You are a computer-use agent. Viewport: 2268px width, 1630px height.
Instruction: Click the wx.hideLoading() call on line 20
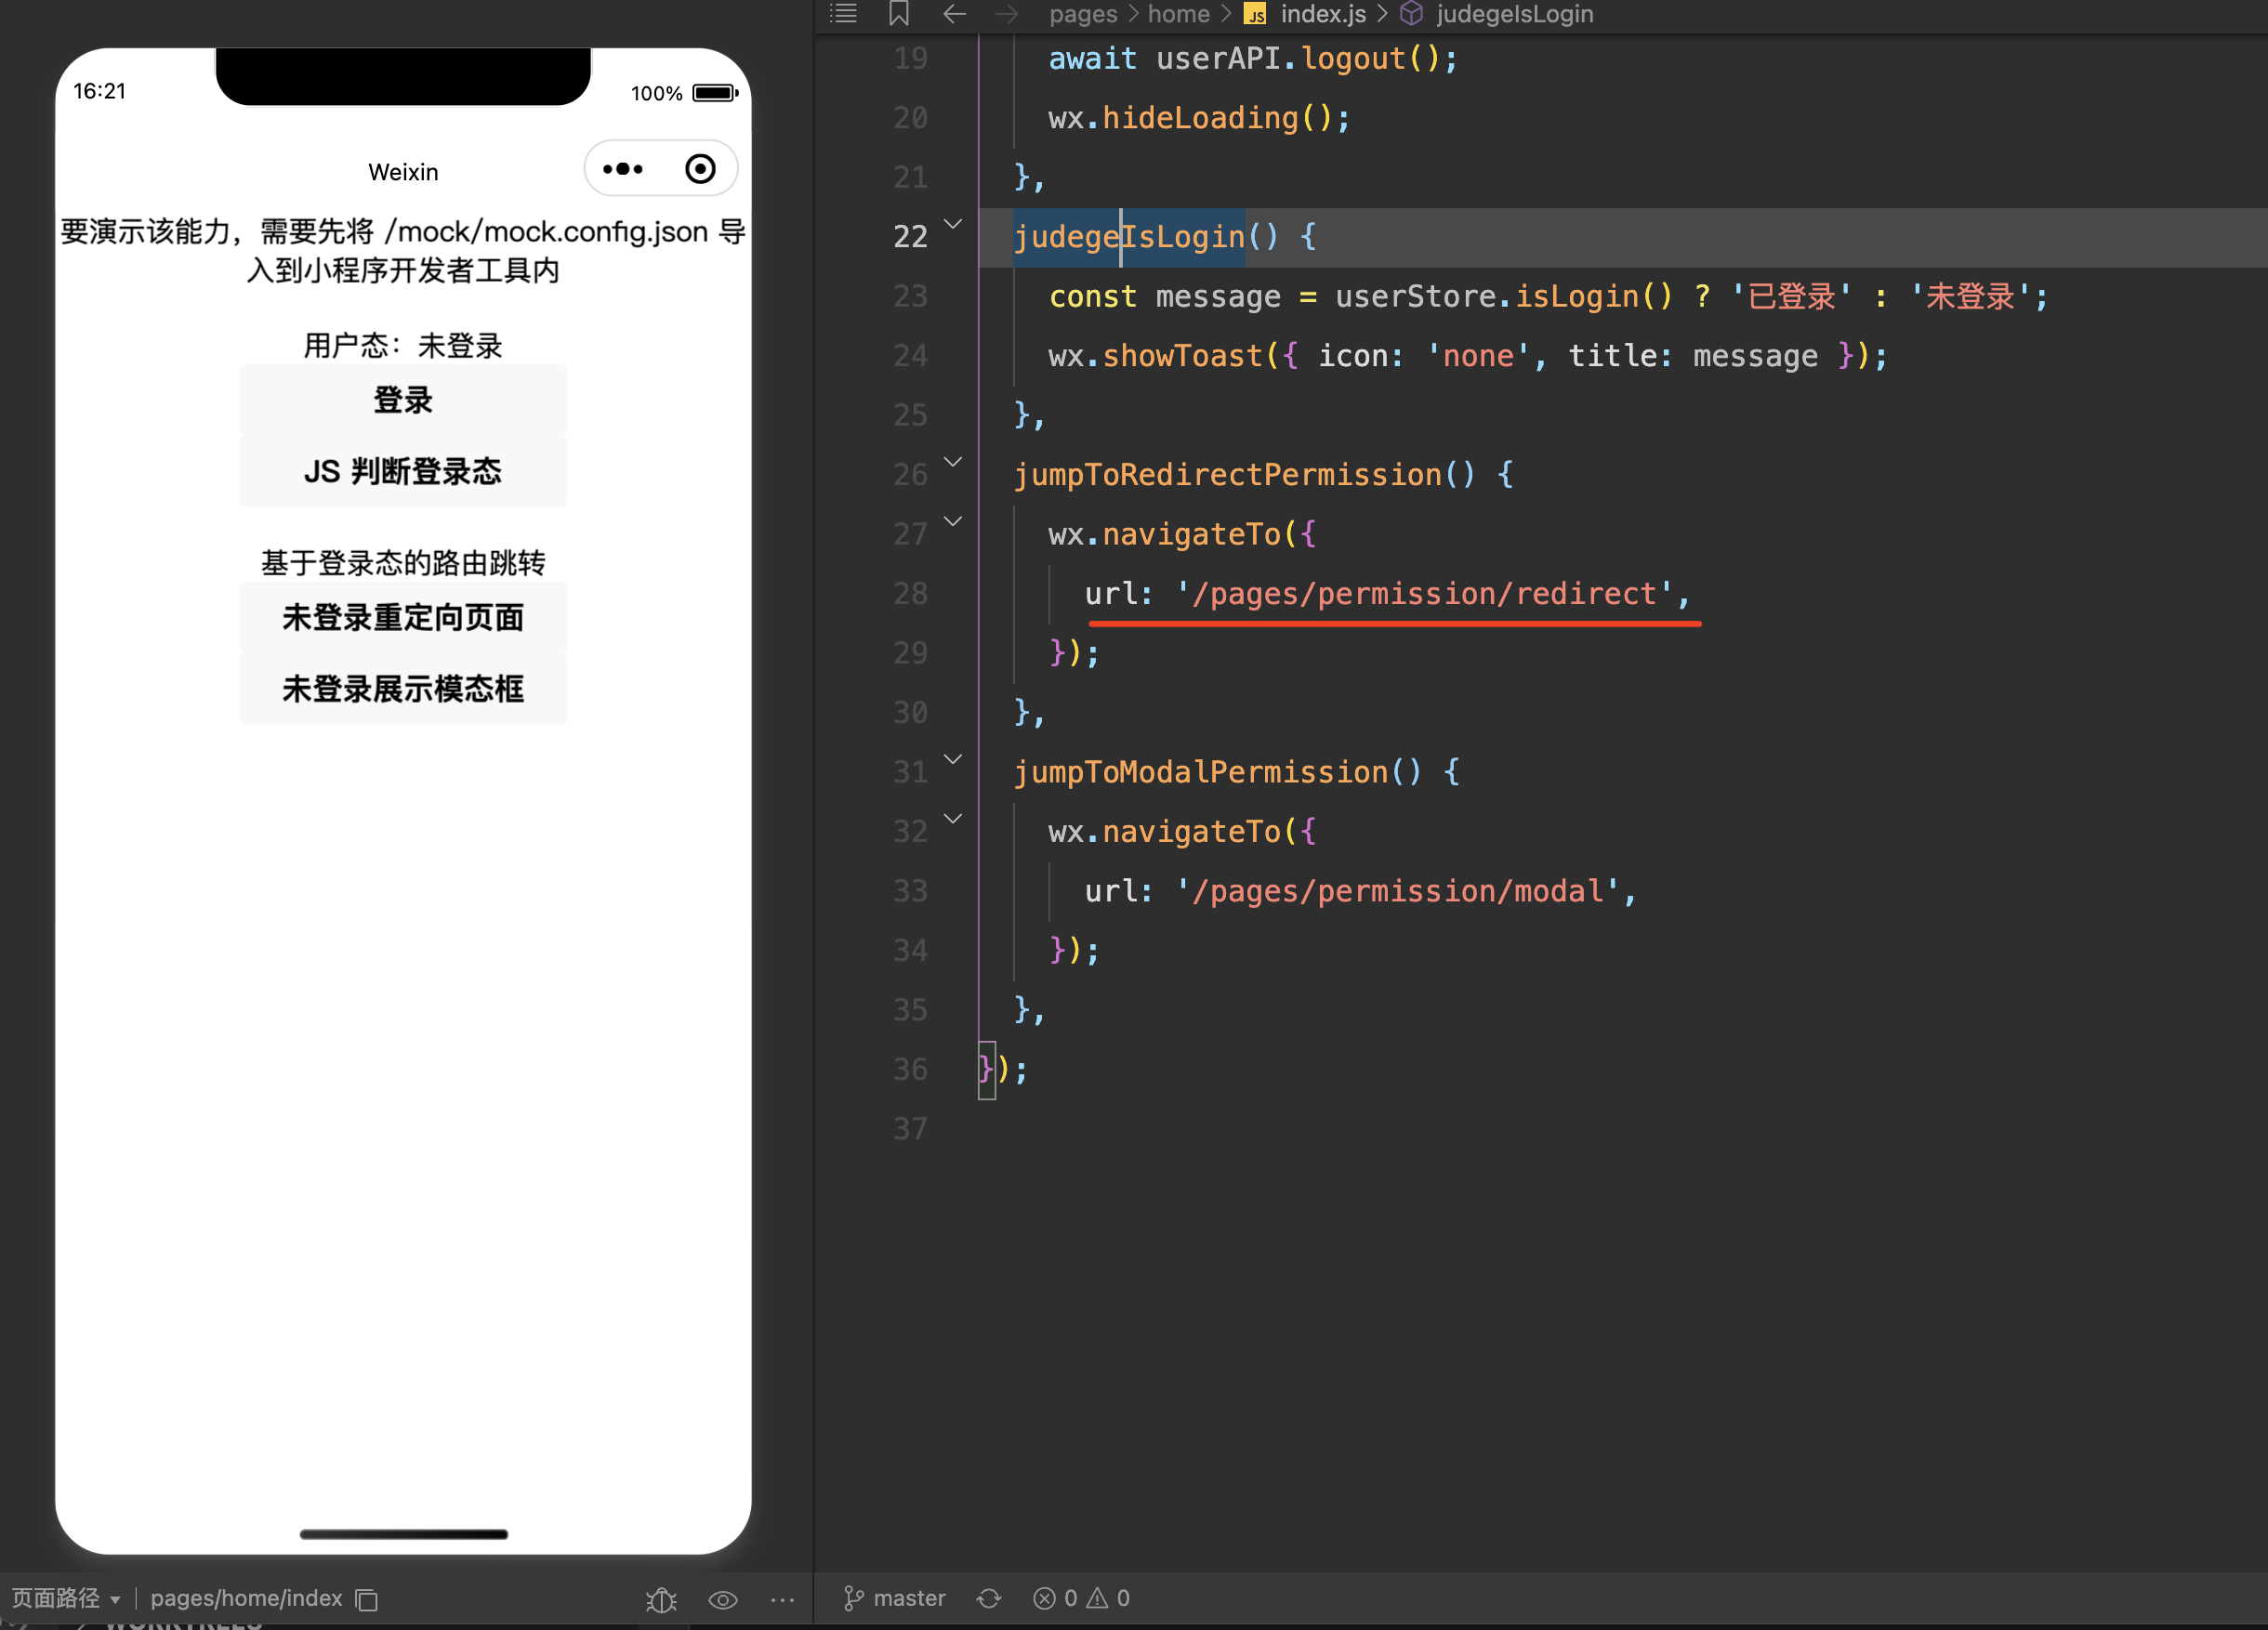[1199, 118]
